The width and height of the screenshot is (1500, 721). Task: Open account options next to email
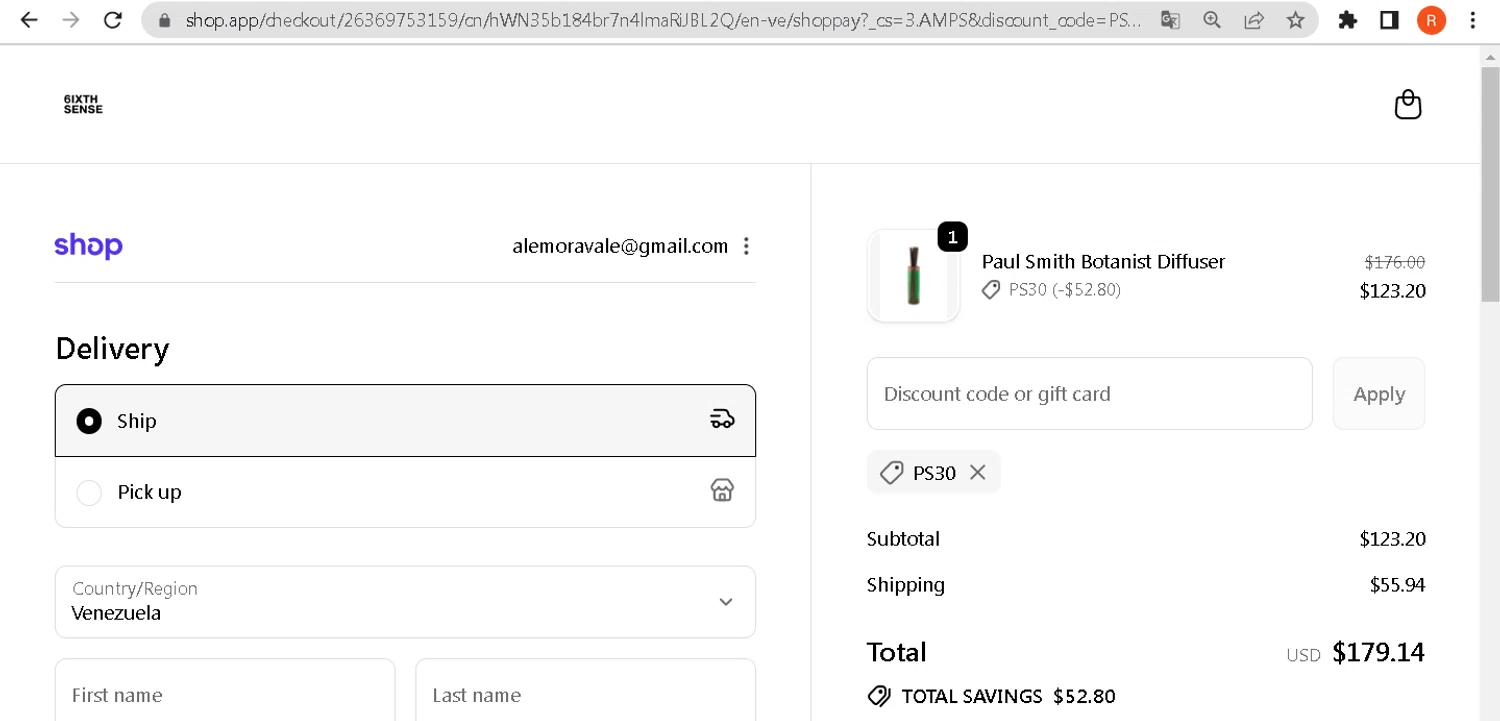click(746, 246)
